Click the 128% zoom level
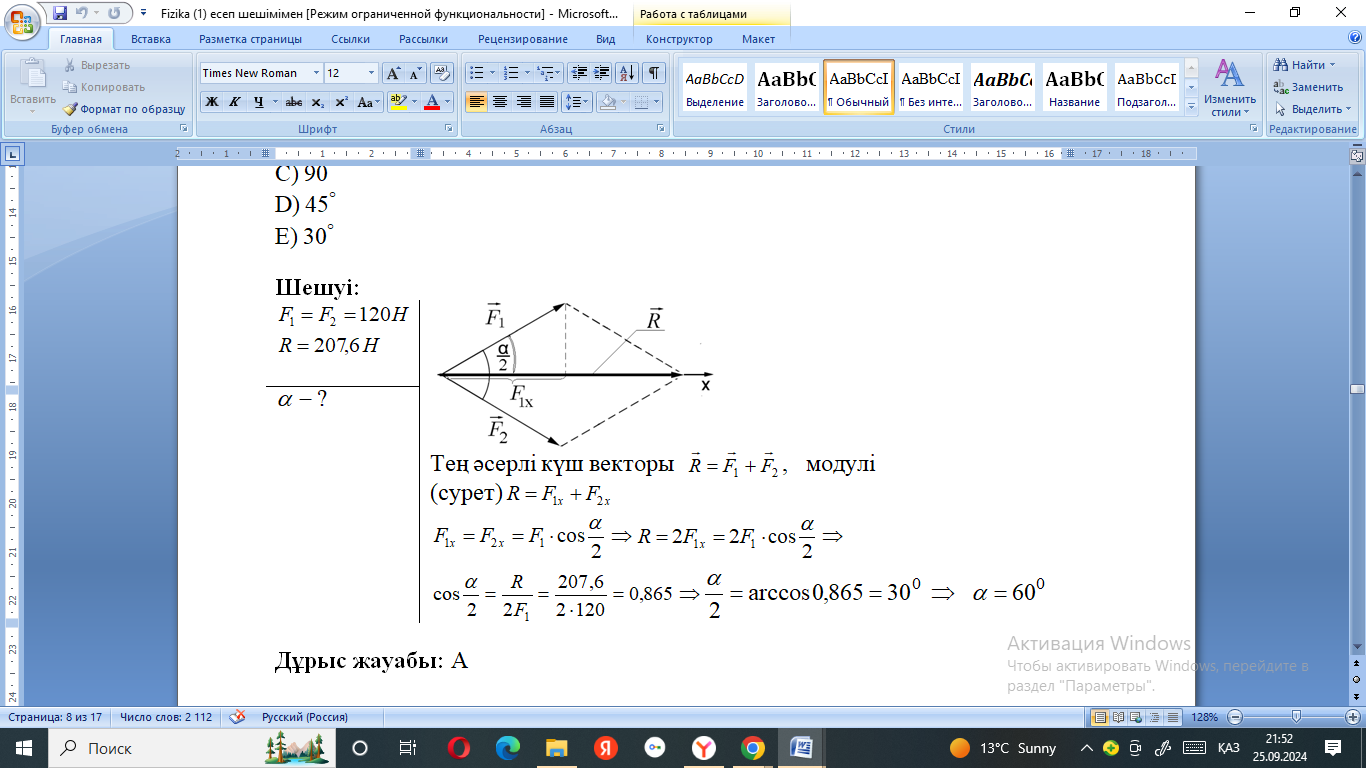 pos(1205,717)
